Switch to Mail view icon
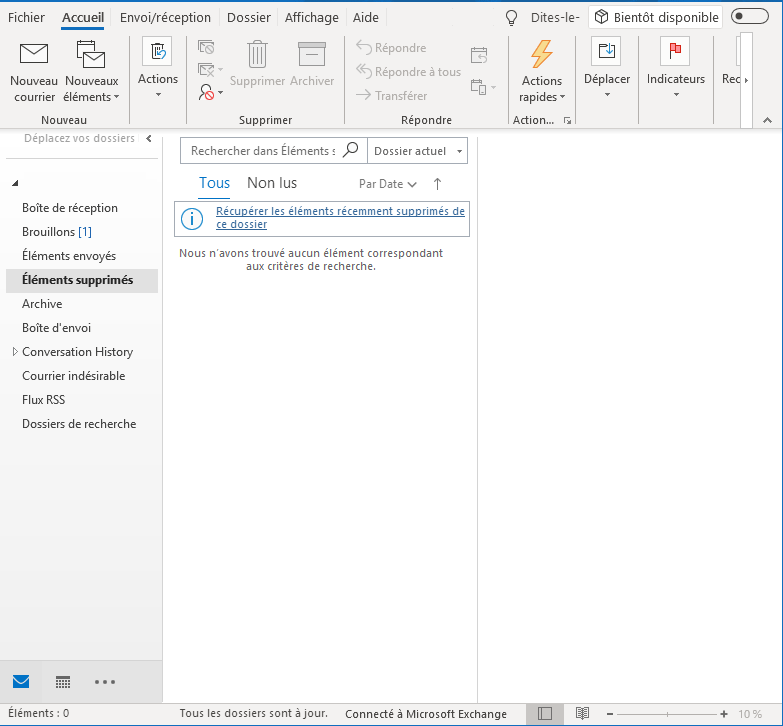 click(x=21, y=682)
